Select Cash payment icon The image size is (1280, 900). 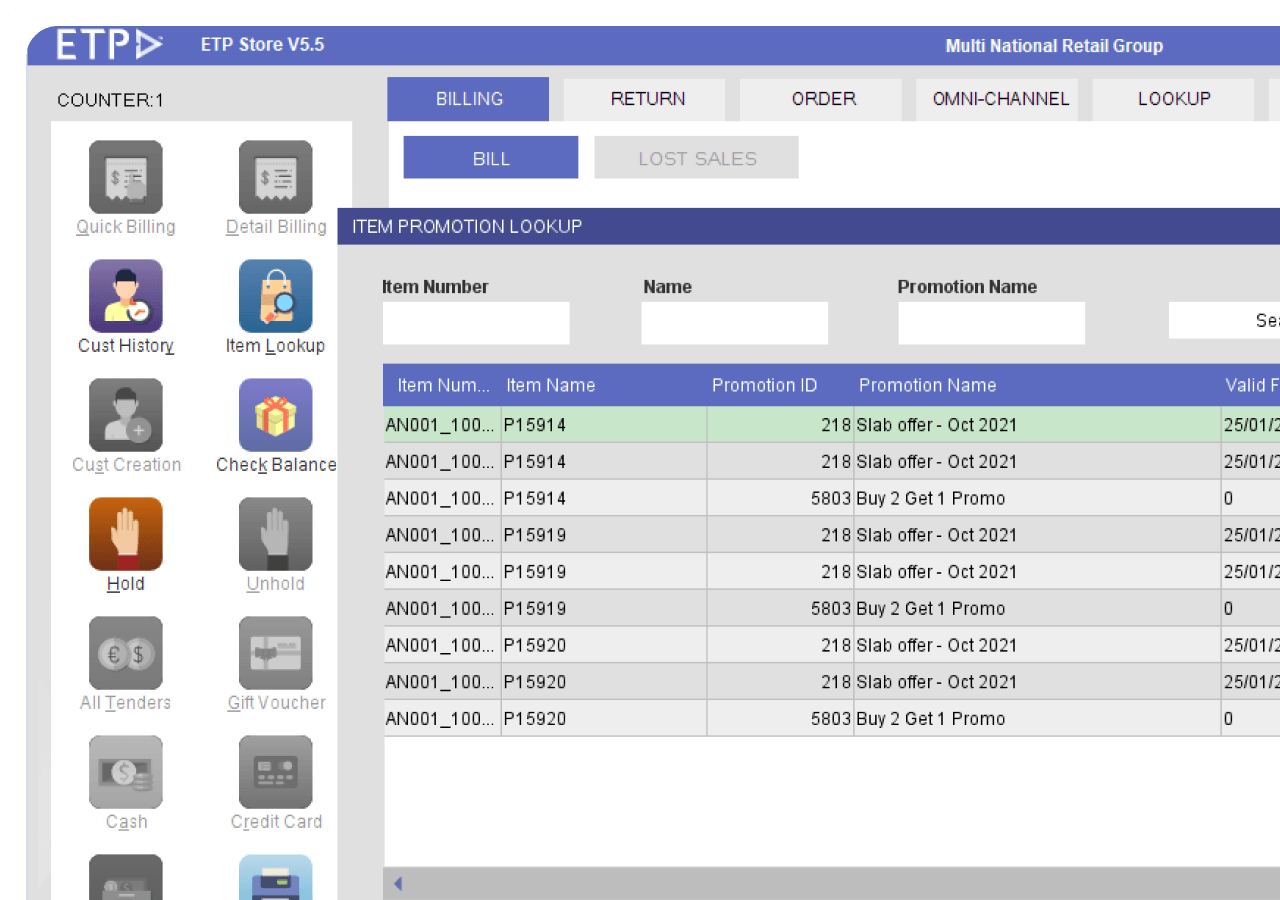(126, 773)
